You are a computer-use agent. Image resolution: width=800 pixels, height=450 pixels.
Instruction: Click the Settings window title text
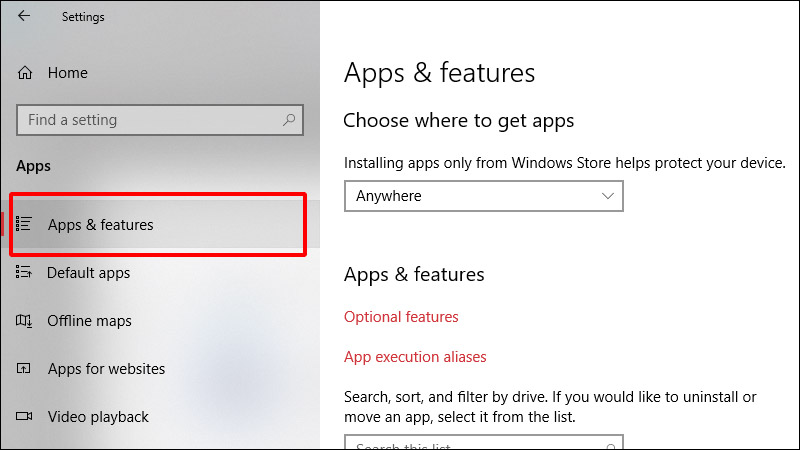coord(83,17)
